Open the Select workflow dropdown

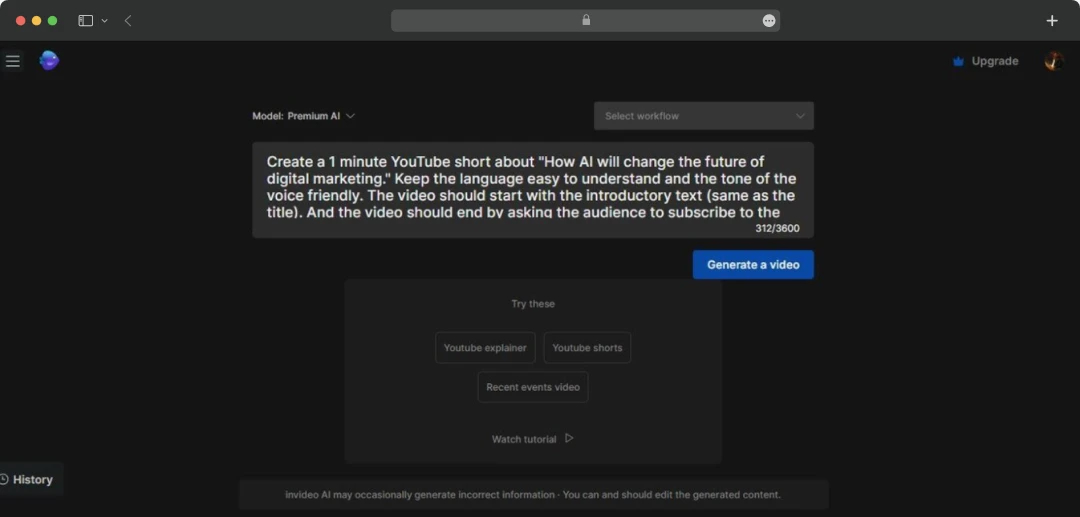[703, 116]
